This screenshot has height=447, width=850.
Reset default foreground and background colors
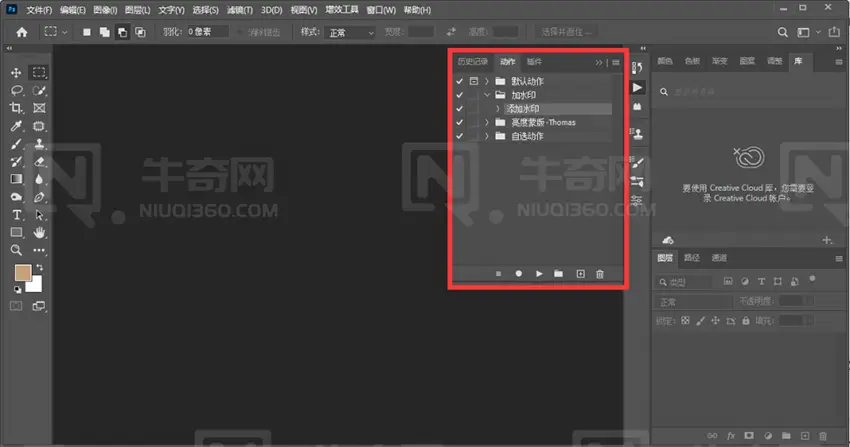click(17, 290)
